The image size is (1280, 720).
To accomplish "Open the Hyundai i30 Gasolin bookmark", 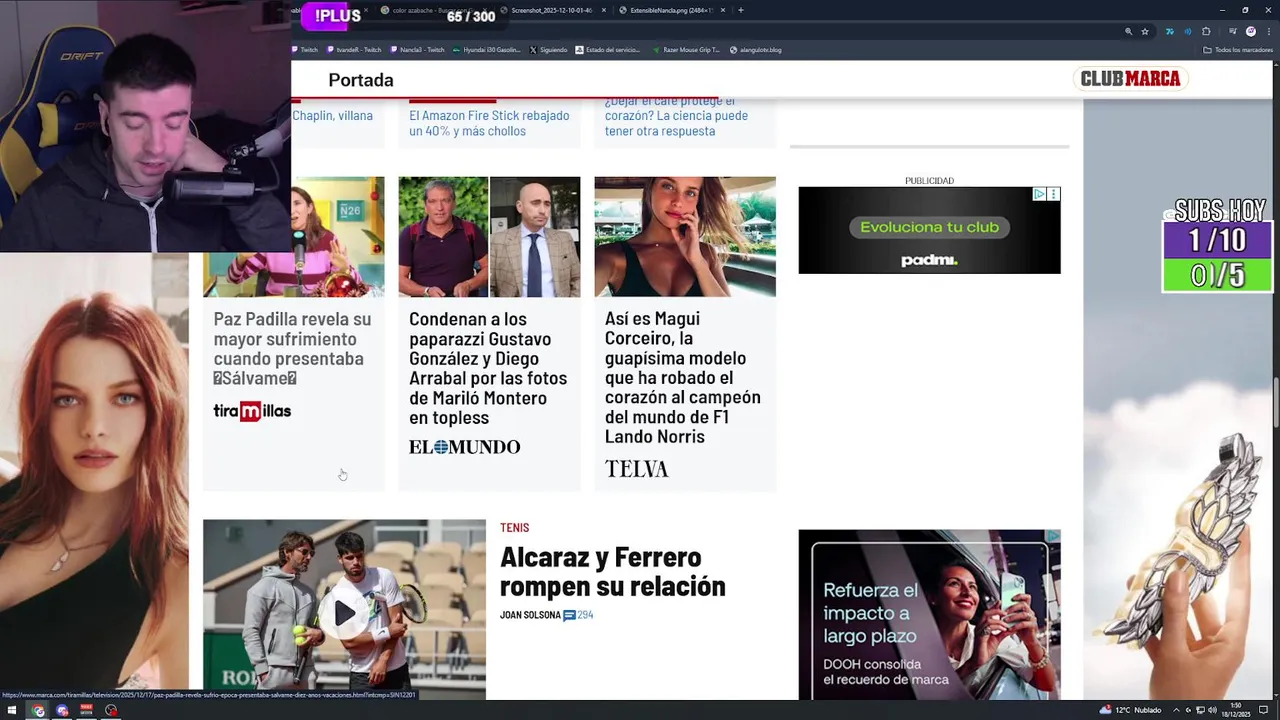I will [487, 49].
